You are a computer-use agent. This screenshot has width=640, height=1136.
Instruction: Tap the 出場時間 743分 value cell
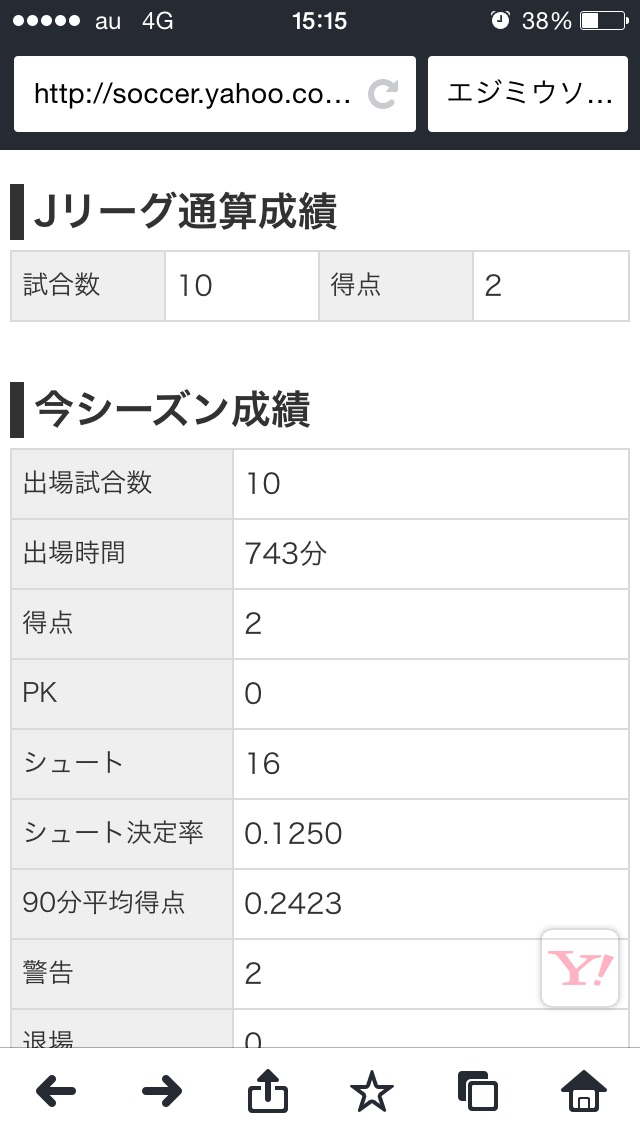pos(430,554)
